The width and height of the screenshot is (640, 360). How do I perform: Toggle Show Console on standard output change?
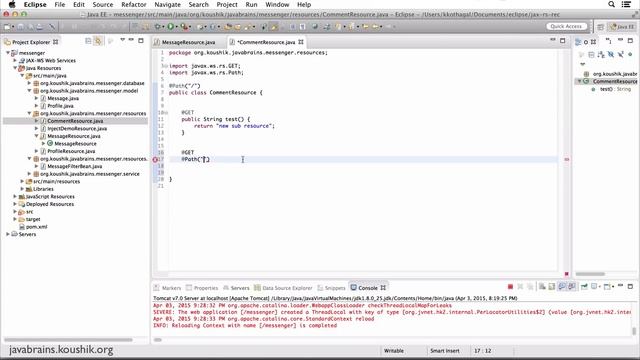562,287
